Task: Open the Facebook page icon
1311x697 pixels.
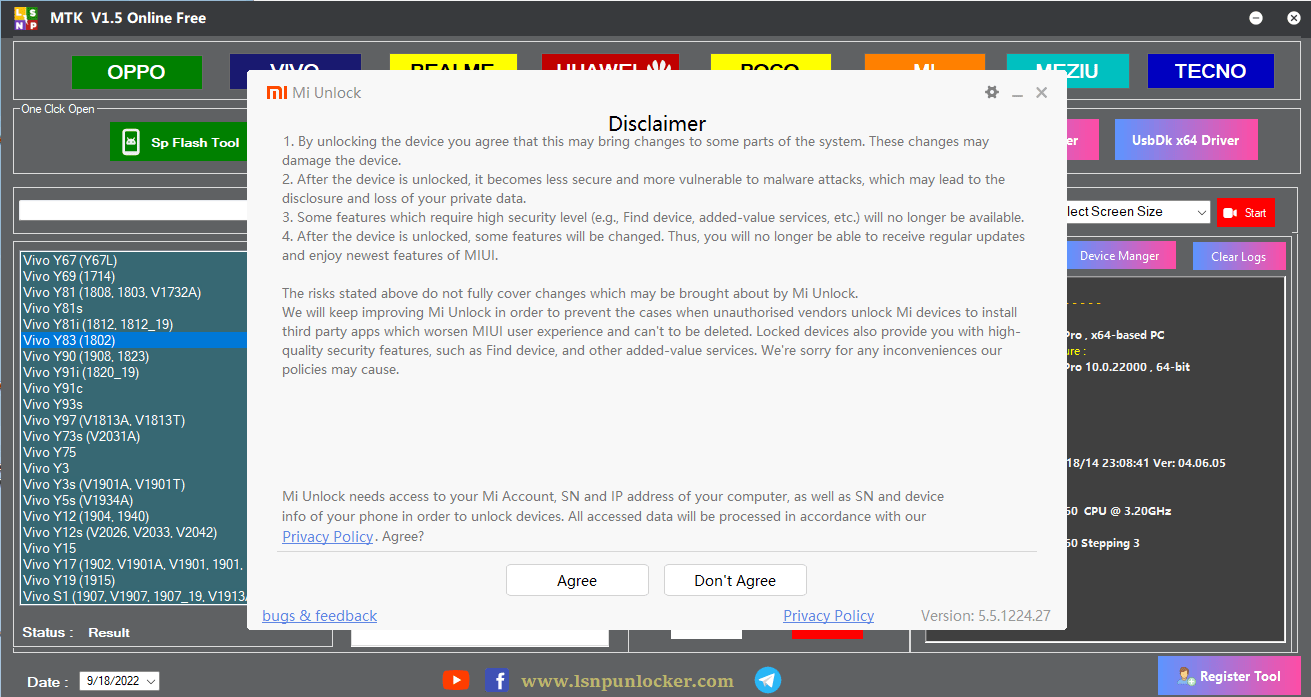Action: (497, 680)
